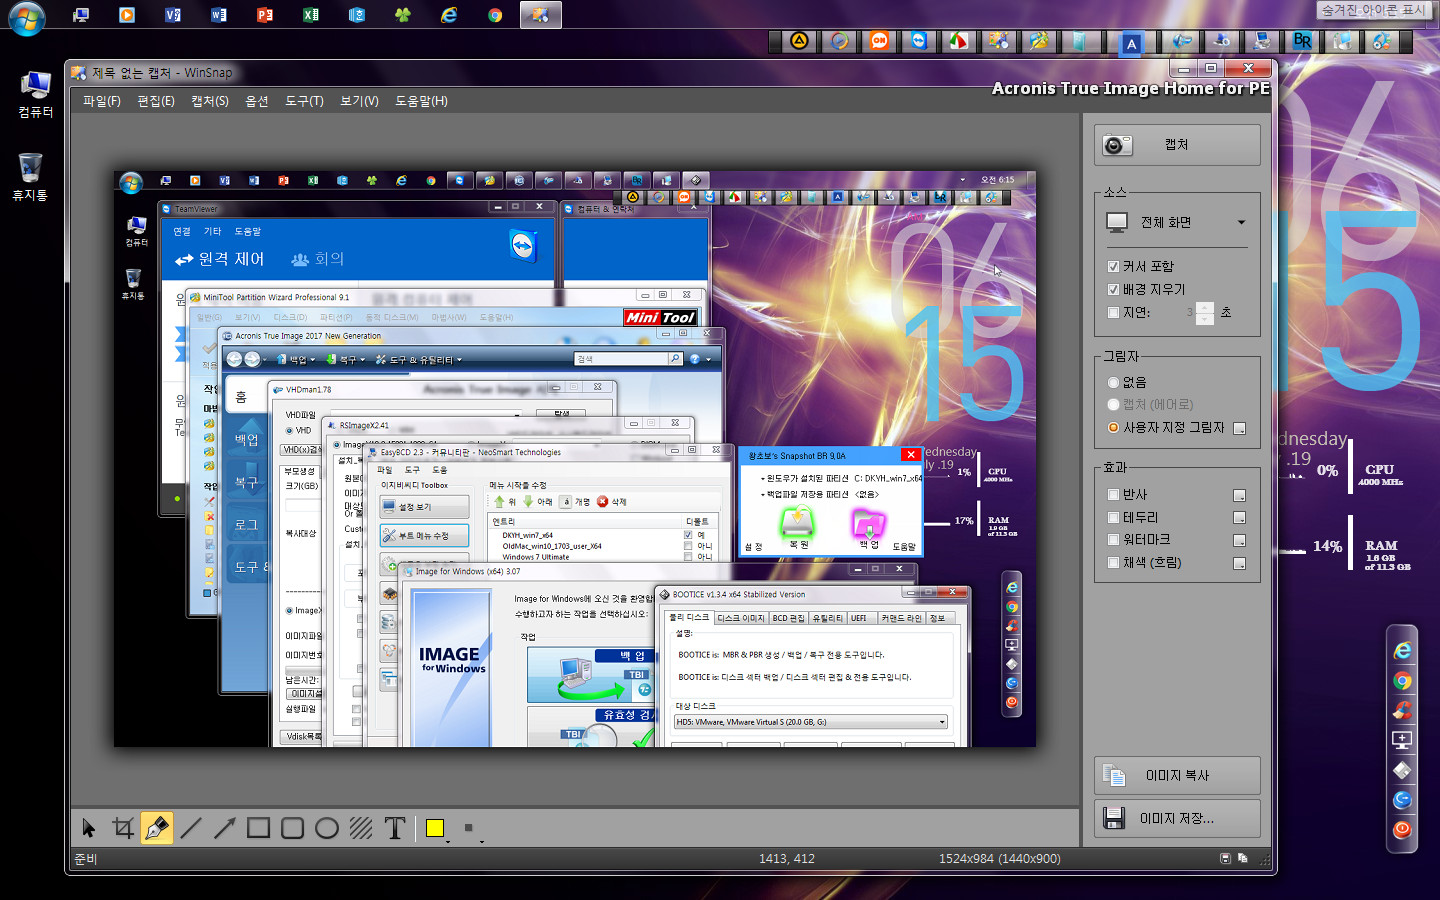
Task: Choose the Arrow drawing tool
Action: pyautogui.click(x=225, y=828)
